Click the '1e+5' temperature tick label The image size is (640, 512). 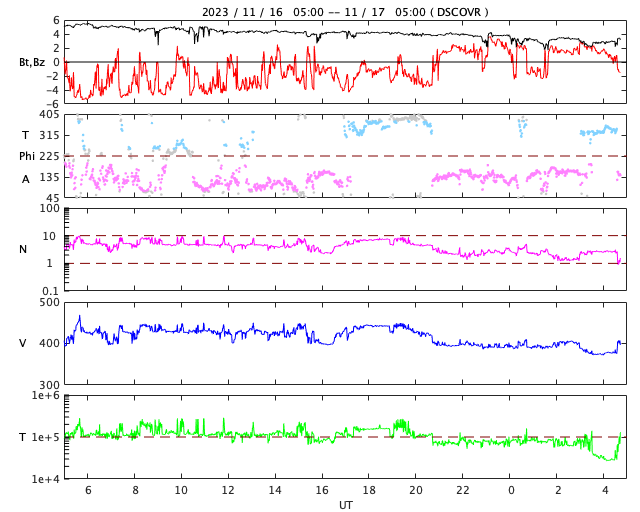click(x=45, y=437)
